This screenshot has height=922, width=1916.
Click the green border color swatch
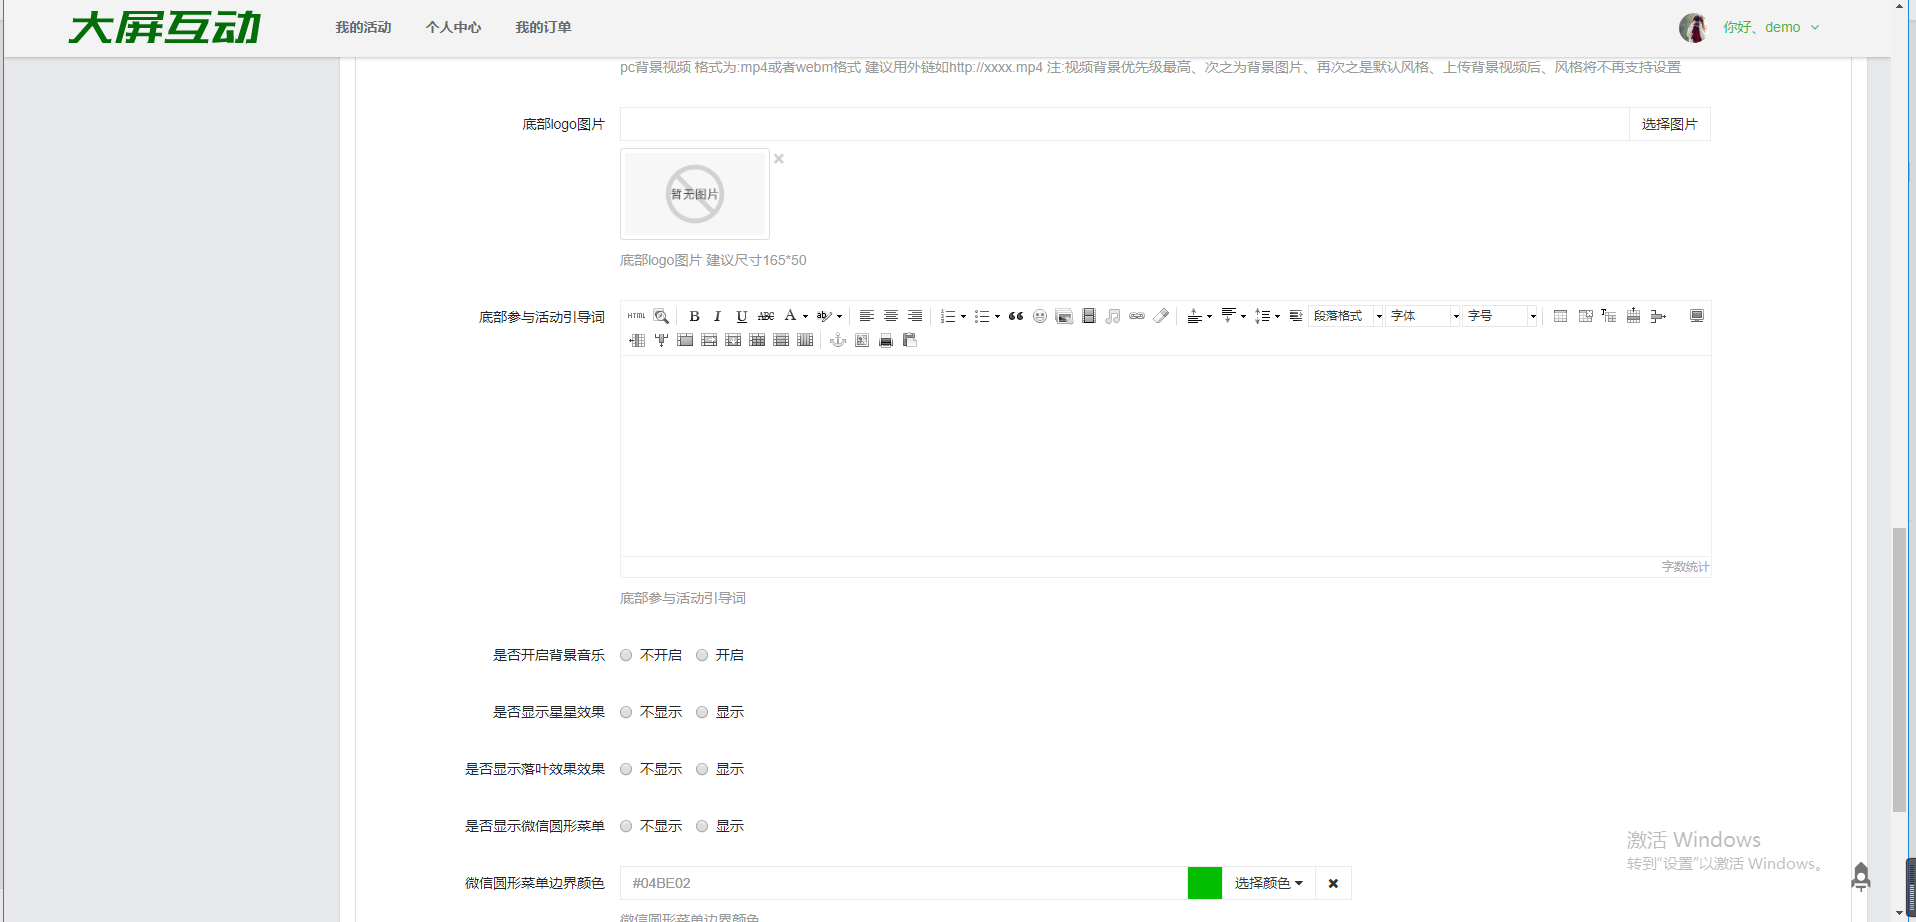[1204, 883]
